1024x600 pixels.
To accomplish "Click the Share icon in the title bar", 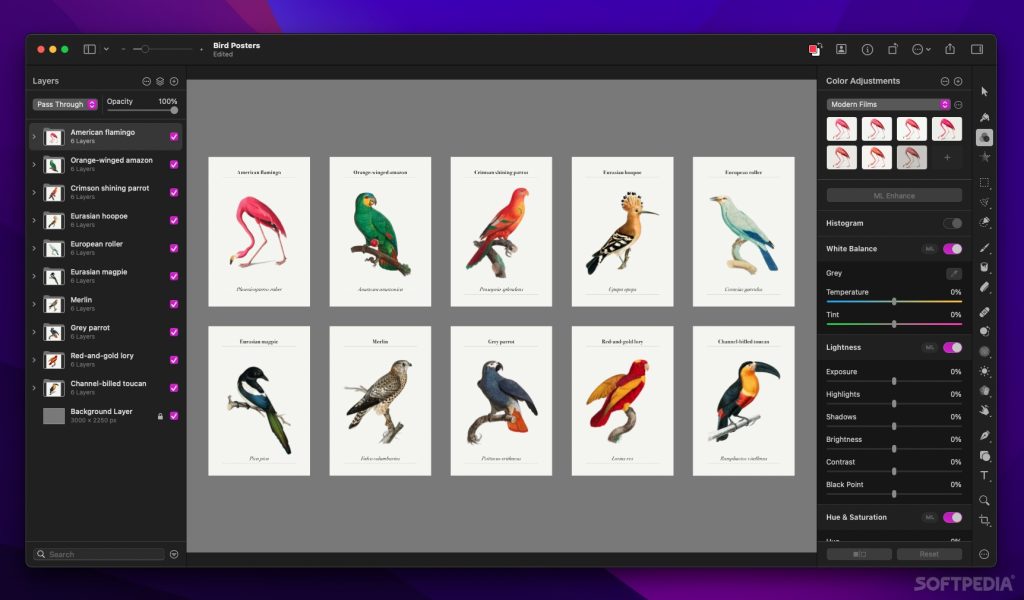I will (950, 49).
